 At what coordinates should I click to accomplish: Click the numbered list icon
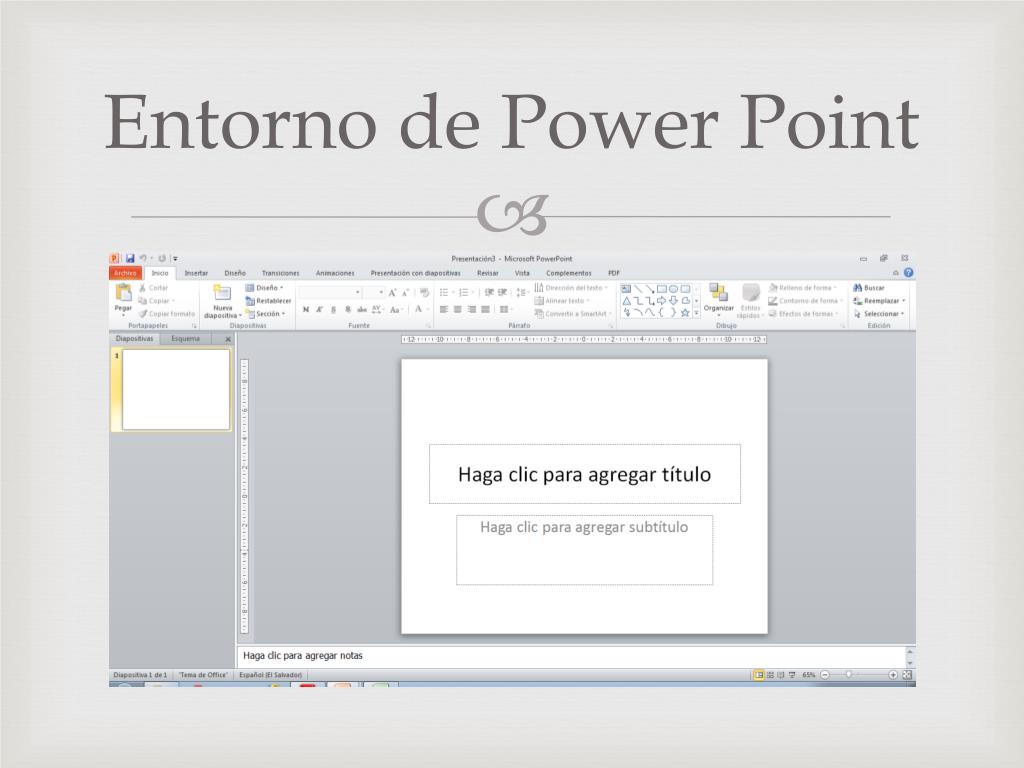coord(464,293)
